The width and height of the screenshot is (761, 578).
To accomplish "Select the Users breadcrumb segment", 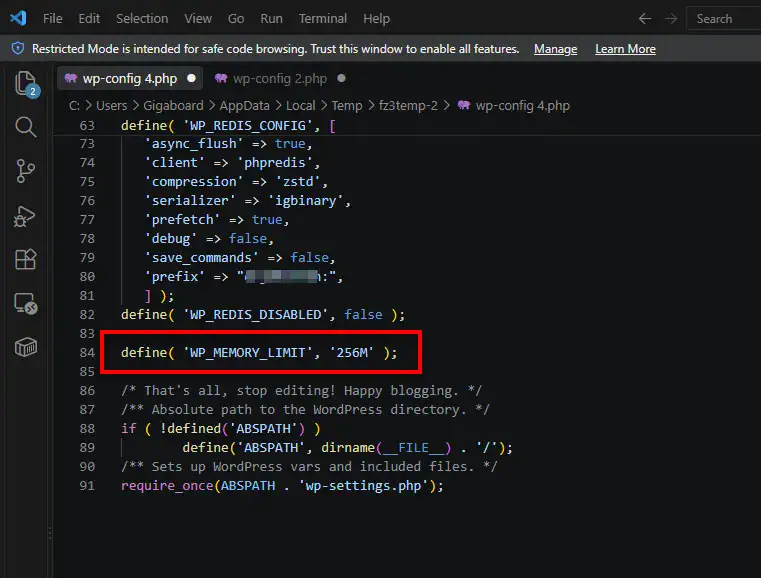I will 111,105.
